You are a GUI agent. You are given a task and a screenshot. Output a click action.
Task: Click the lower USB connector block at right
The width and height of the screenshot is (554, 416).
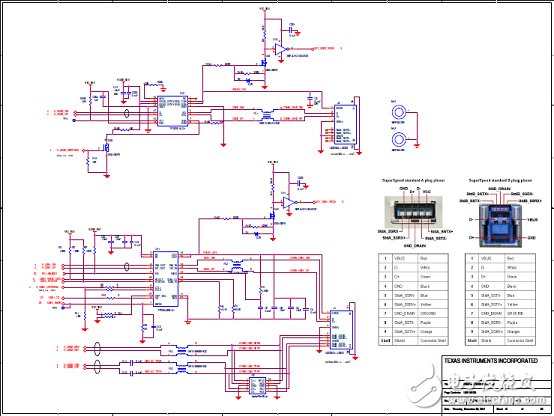coord(341,330)
